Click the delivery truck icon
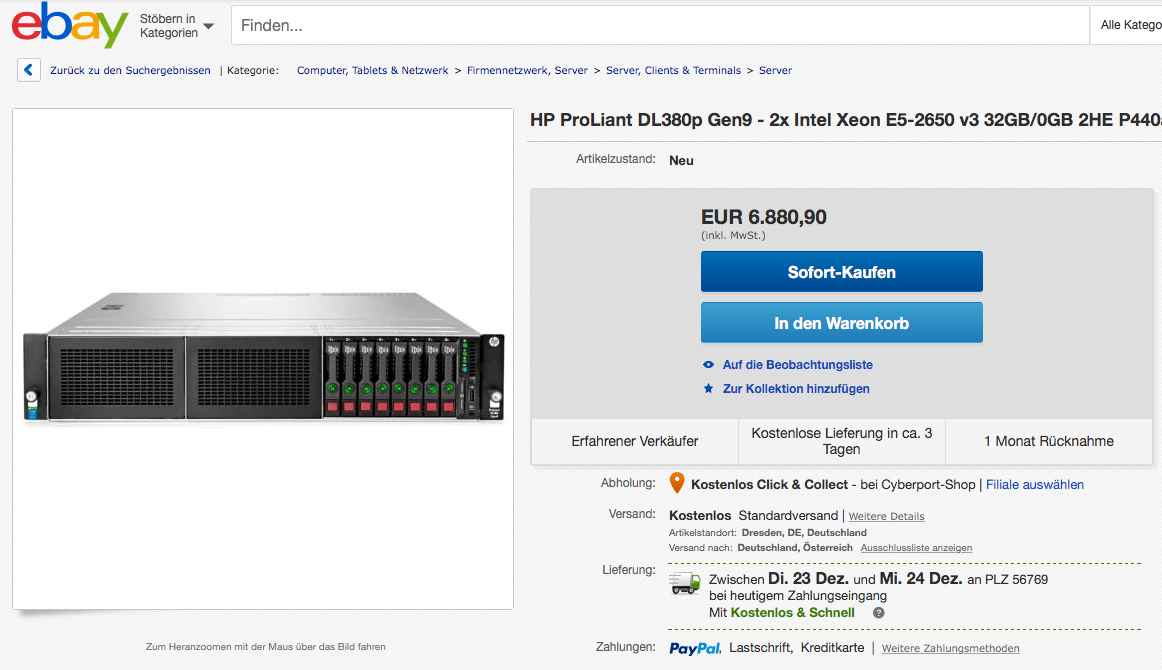The height and width of the screenshot is (670, 1162). (685, 583)
